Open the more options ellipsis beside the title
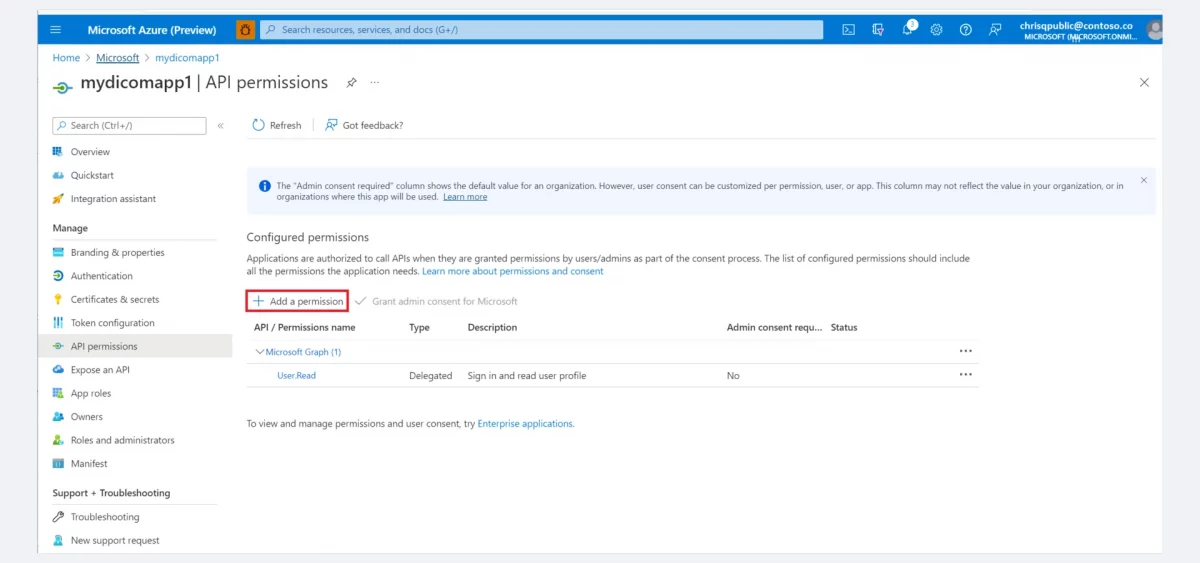1200x563 pixels. tap(375, 82)
